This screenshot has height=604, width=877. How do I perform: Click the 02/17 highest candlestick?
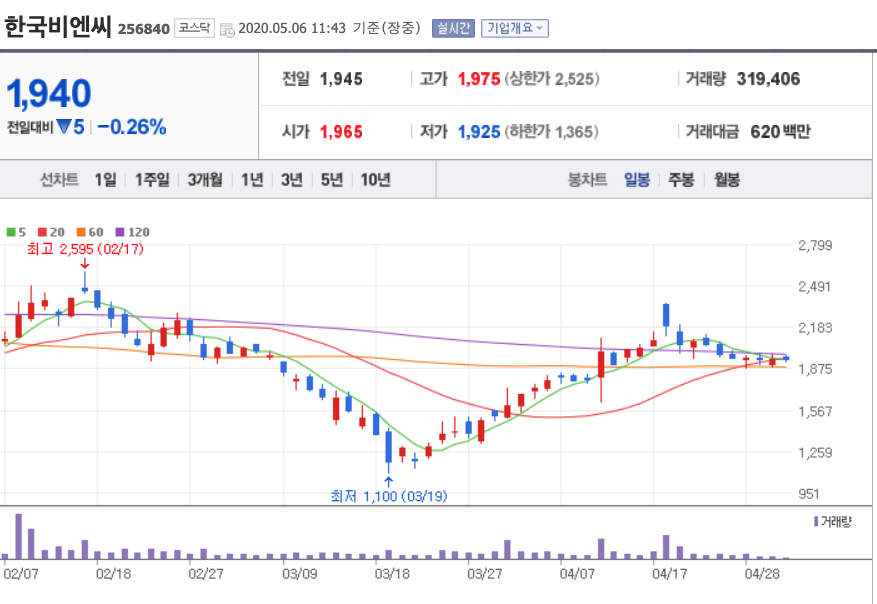tap(84, 282)
